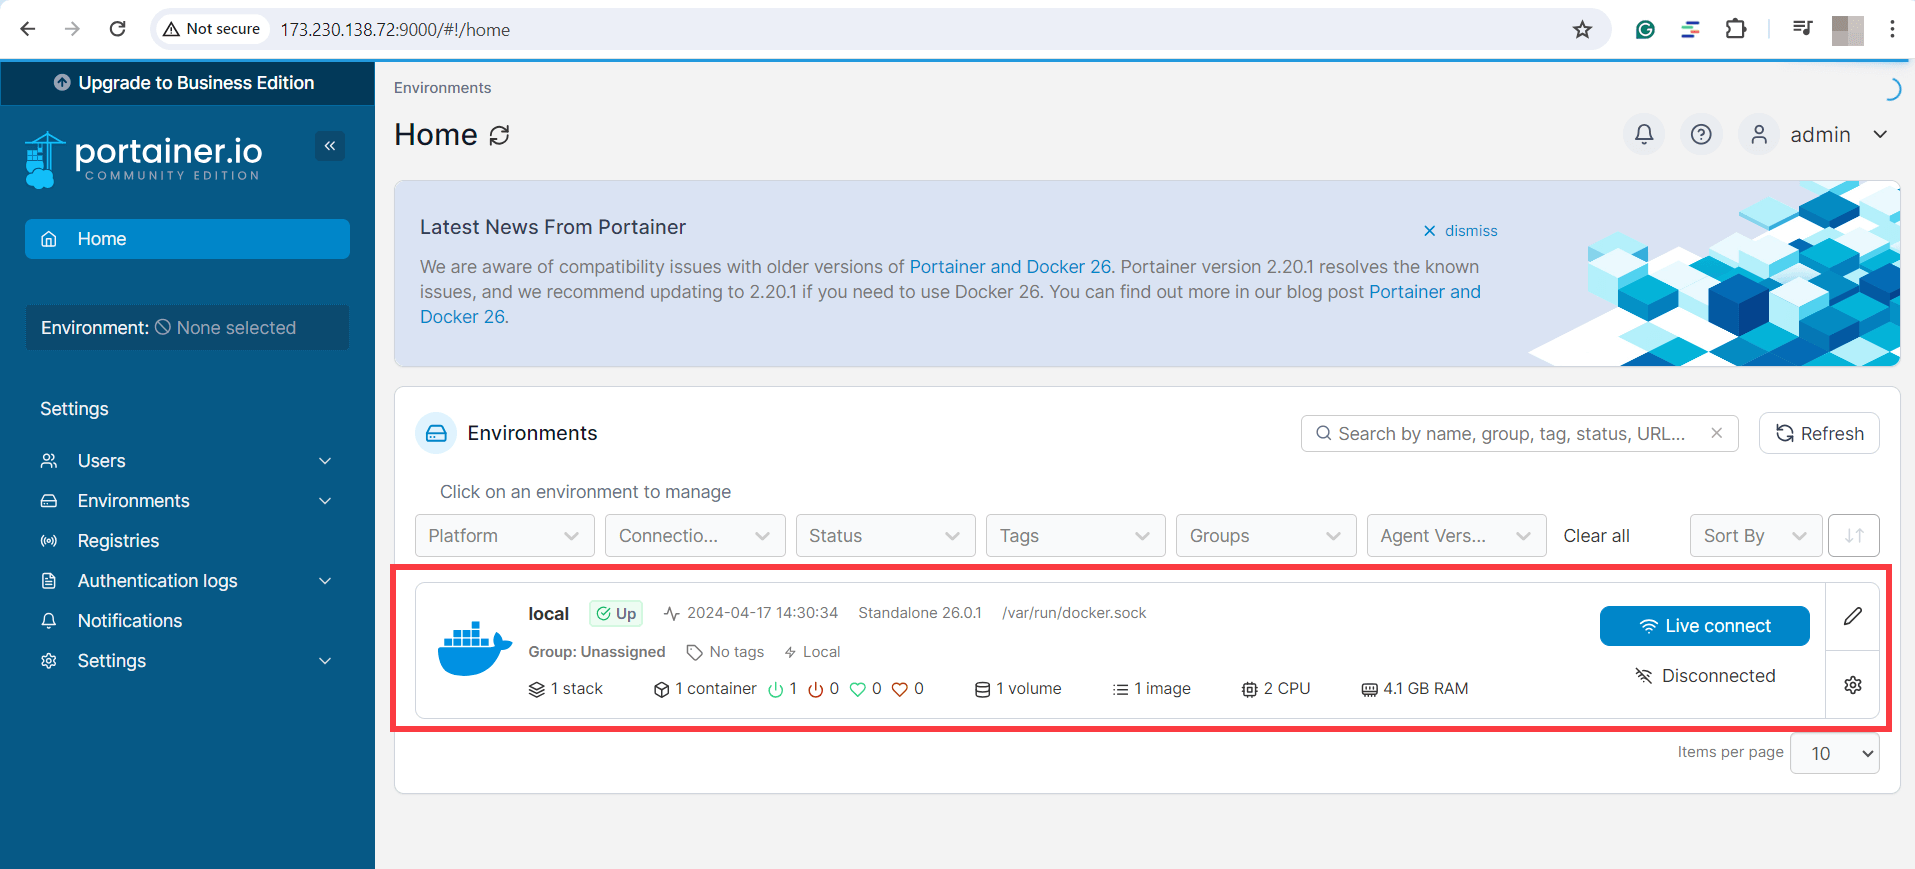Dismiss the Latest News banner
This screenshot has width=1915, height=869.
1460,231
